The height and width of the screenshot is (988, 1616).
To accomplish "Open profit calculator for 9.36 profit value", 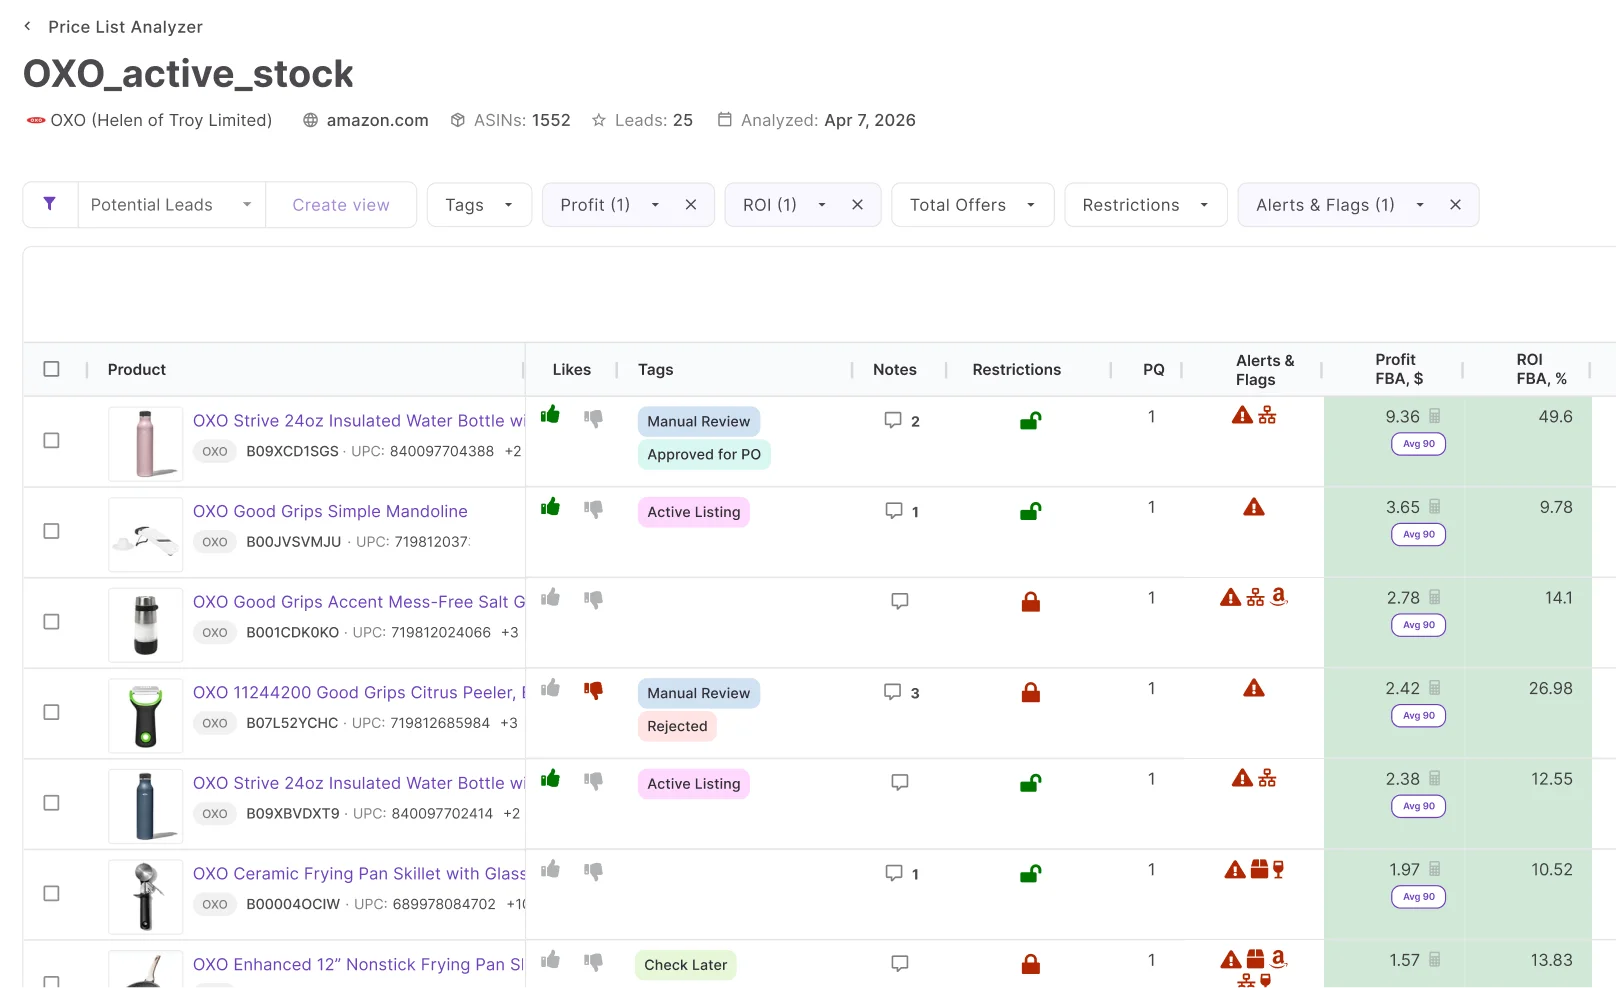I will (1435, 416).
